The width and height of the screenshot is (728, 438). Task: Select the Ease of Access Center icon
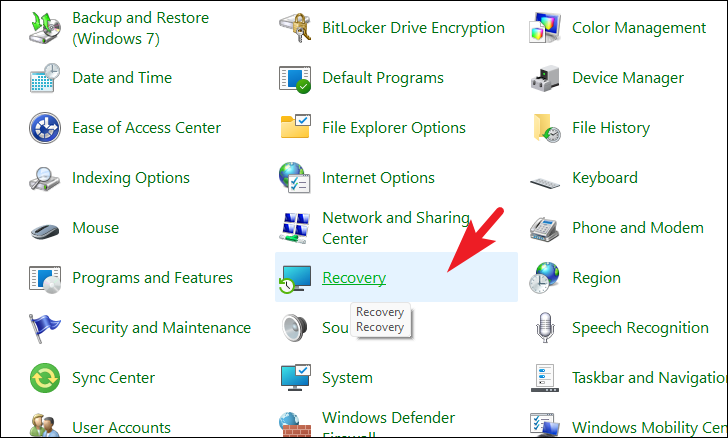(45, 128)
